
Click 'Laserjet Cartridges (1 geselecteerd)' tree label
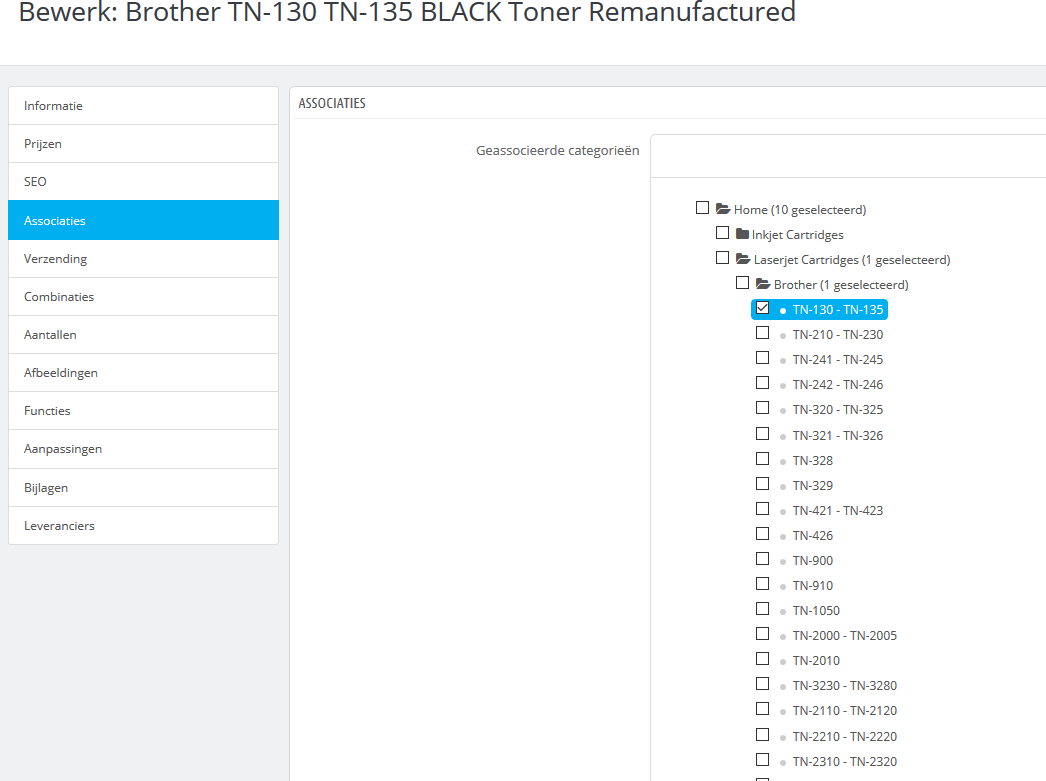pyautogui.click(x=852, y=259)
